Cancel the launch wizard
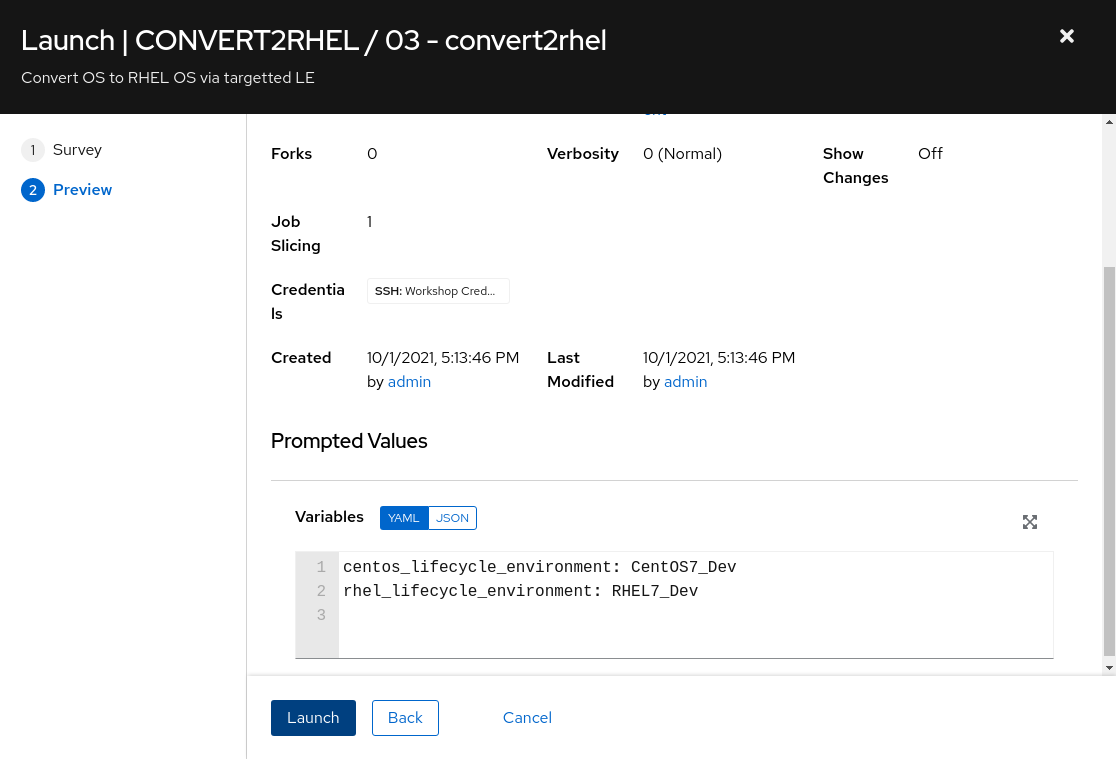Viewport: 1116px width, 759px height. tap(527, 718)
